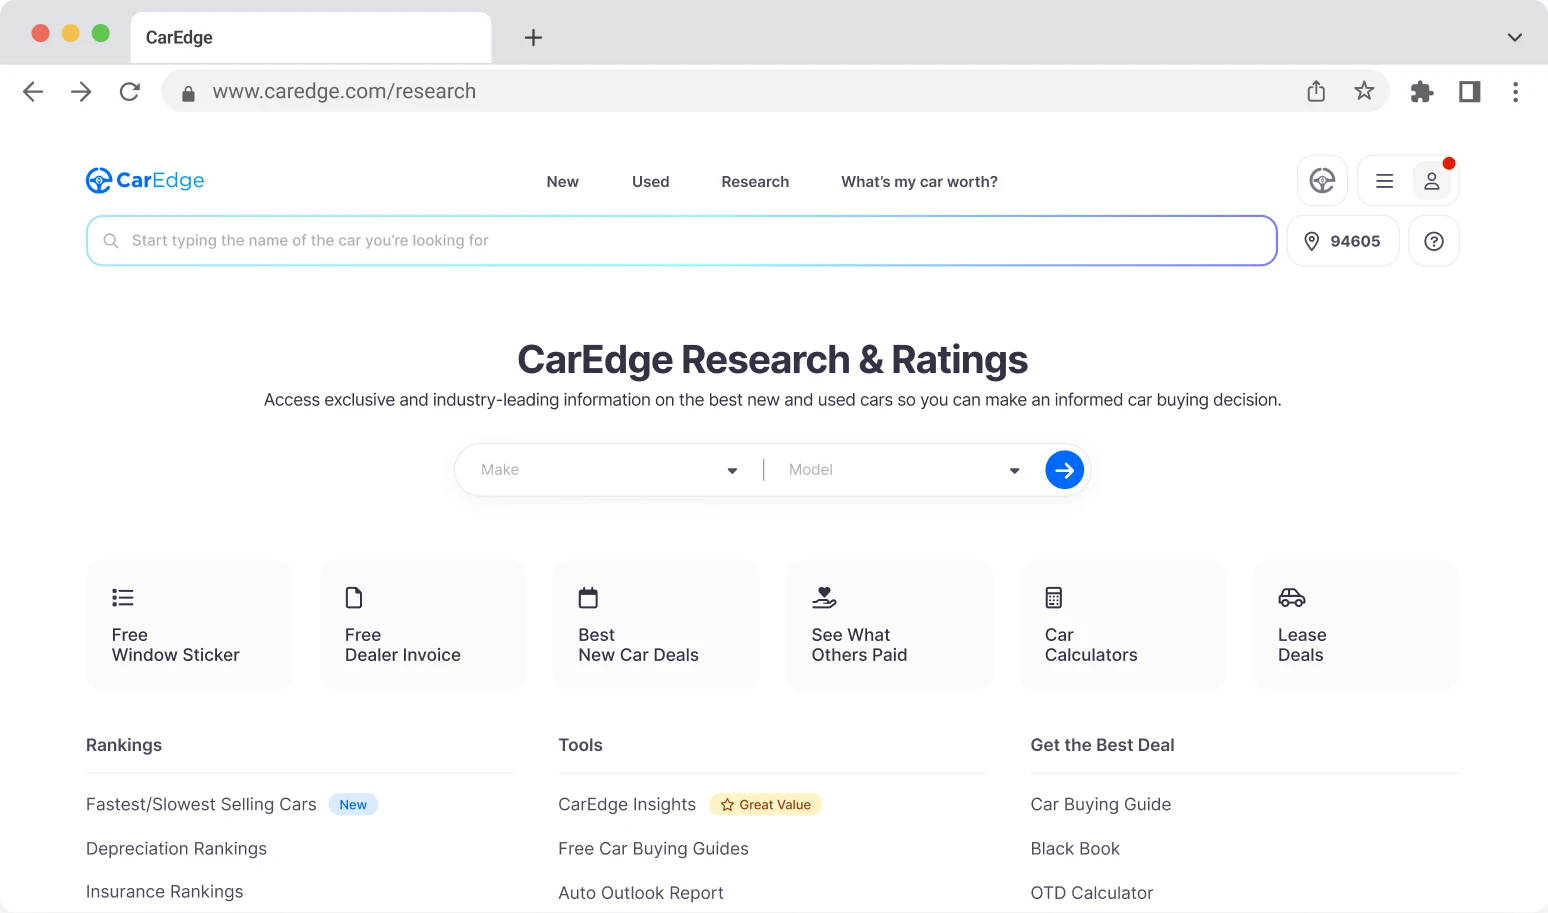Open Fastest/Slowest Selling Cars link
Image resolution: width=1548 pixels, height=913 pixels.
point(201,805)
